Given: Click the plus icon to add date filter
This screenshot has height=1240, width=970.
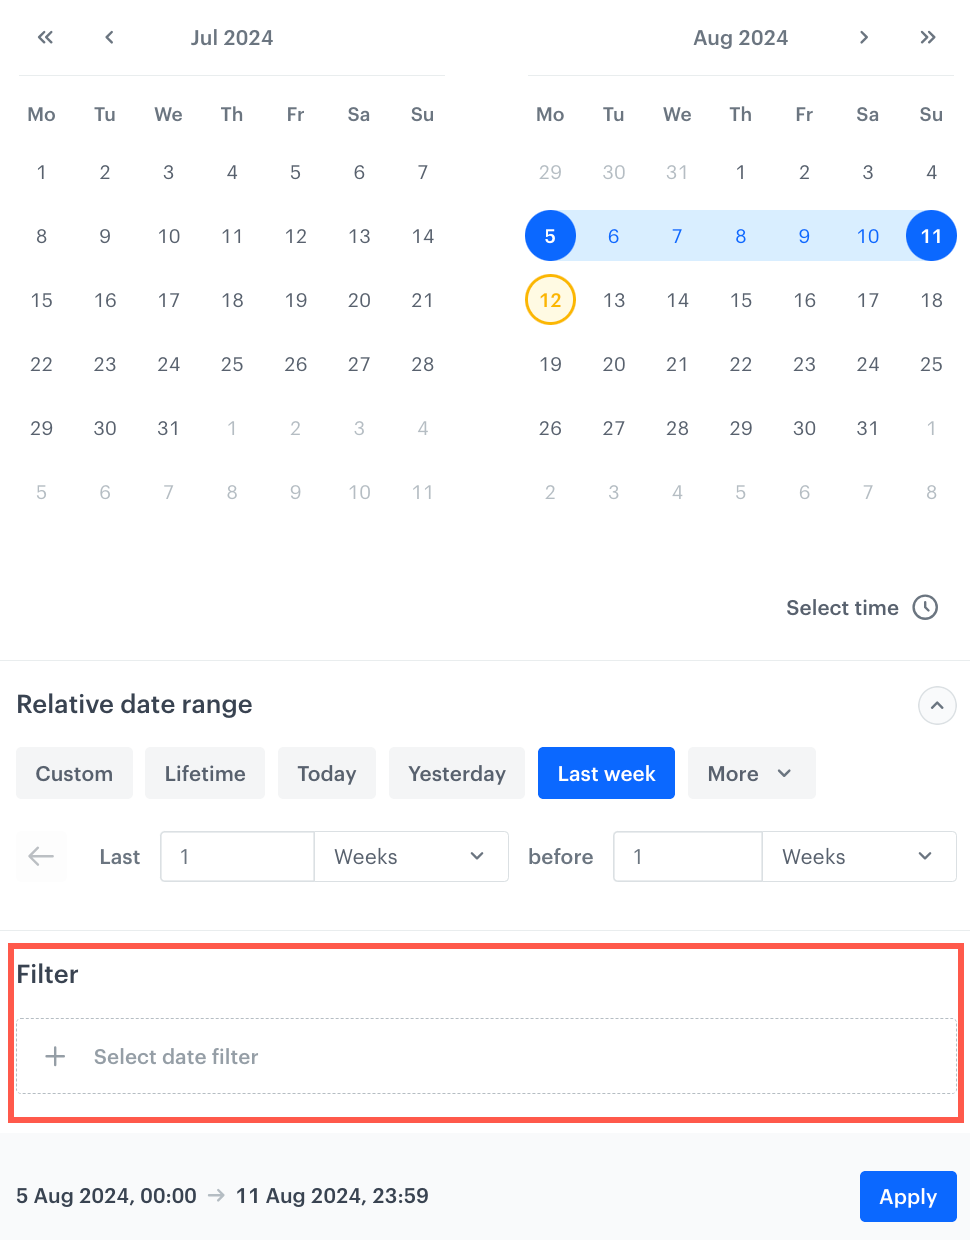Looking at the screenshot, I should [55, 1056].
